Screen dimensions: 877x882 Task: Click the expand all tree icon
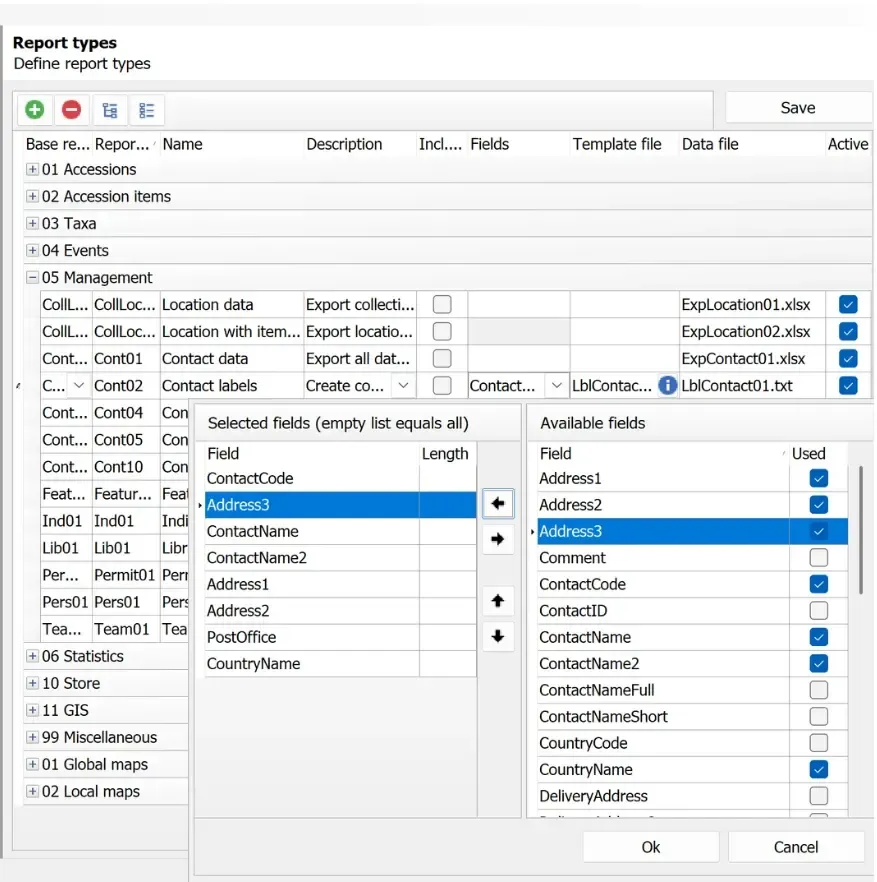110,110
